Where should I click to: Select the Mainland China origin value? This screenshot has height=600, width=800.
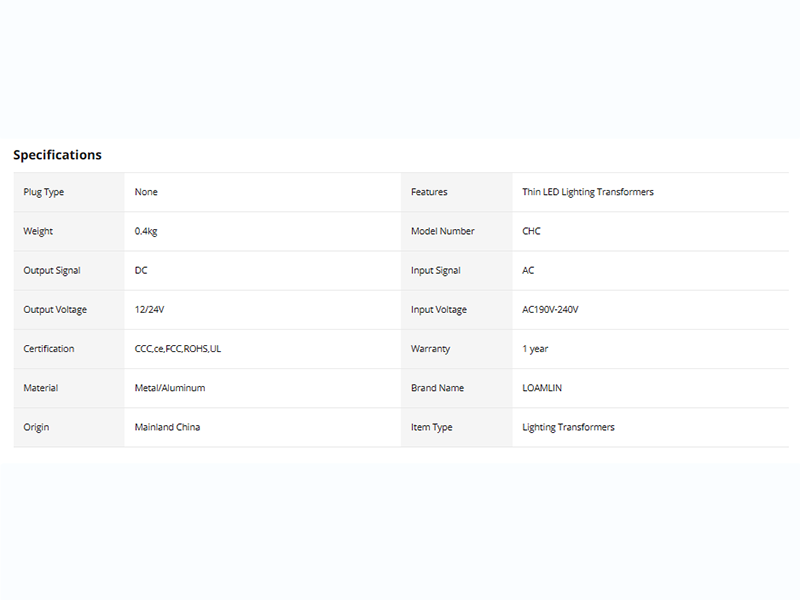coord(167,427)
